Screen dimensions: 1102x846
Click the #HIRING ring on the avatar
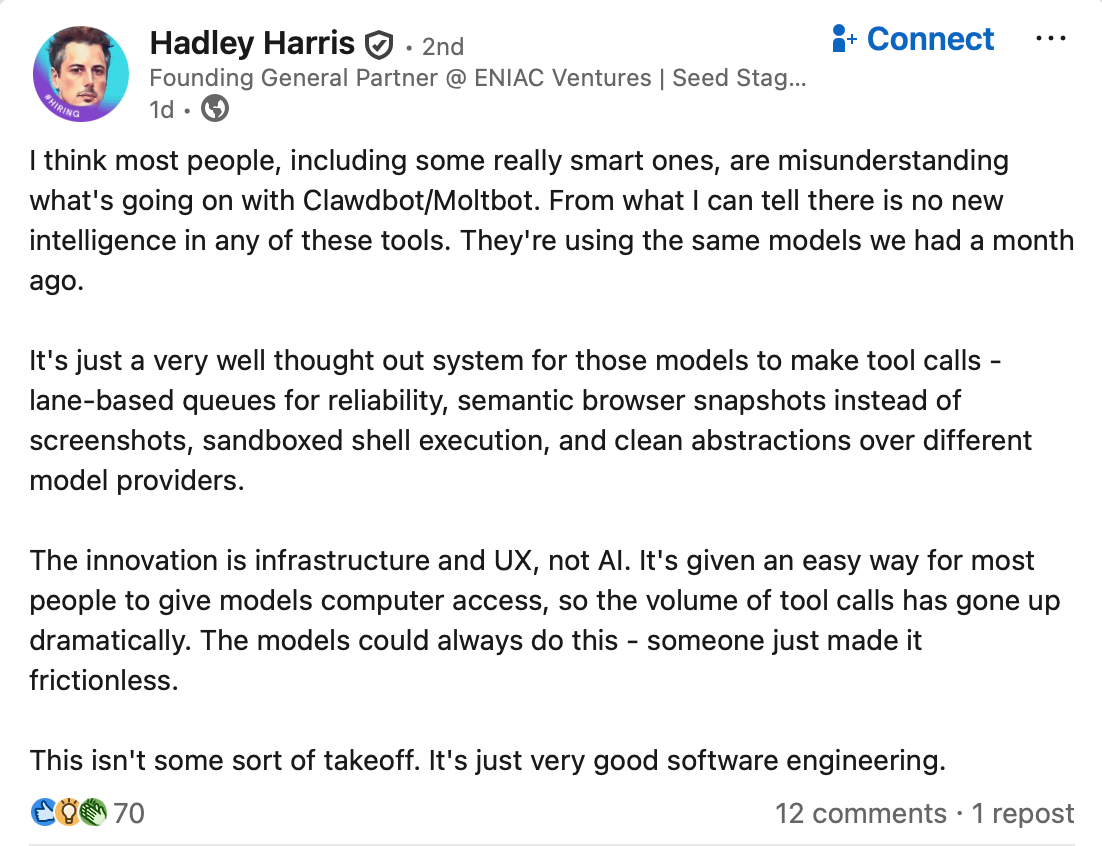pyautogui.click(x=62, y=107)
